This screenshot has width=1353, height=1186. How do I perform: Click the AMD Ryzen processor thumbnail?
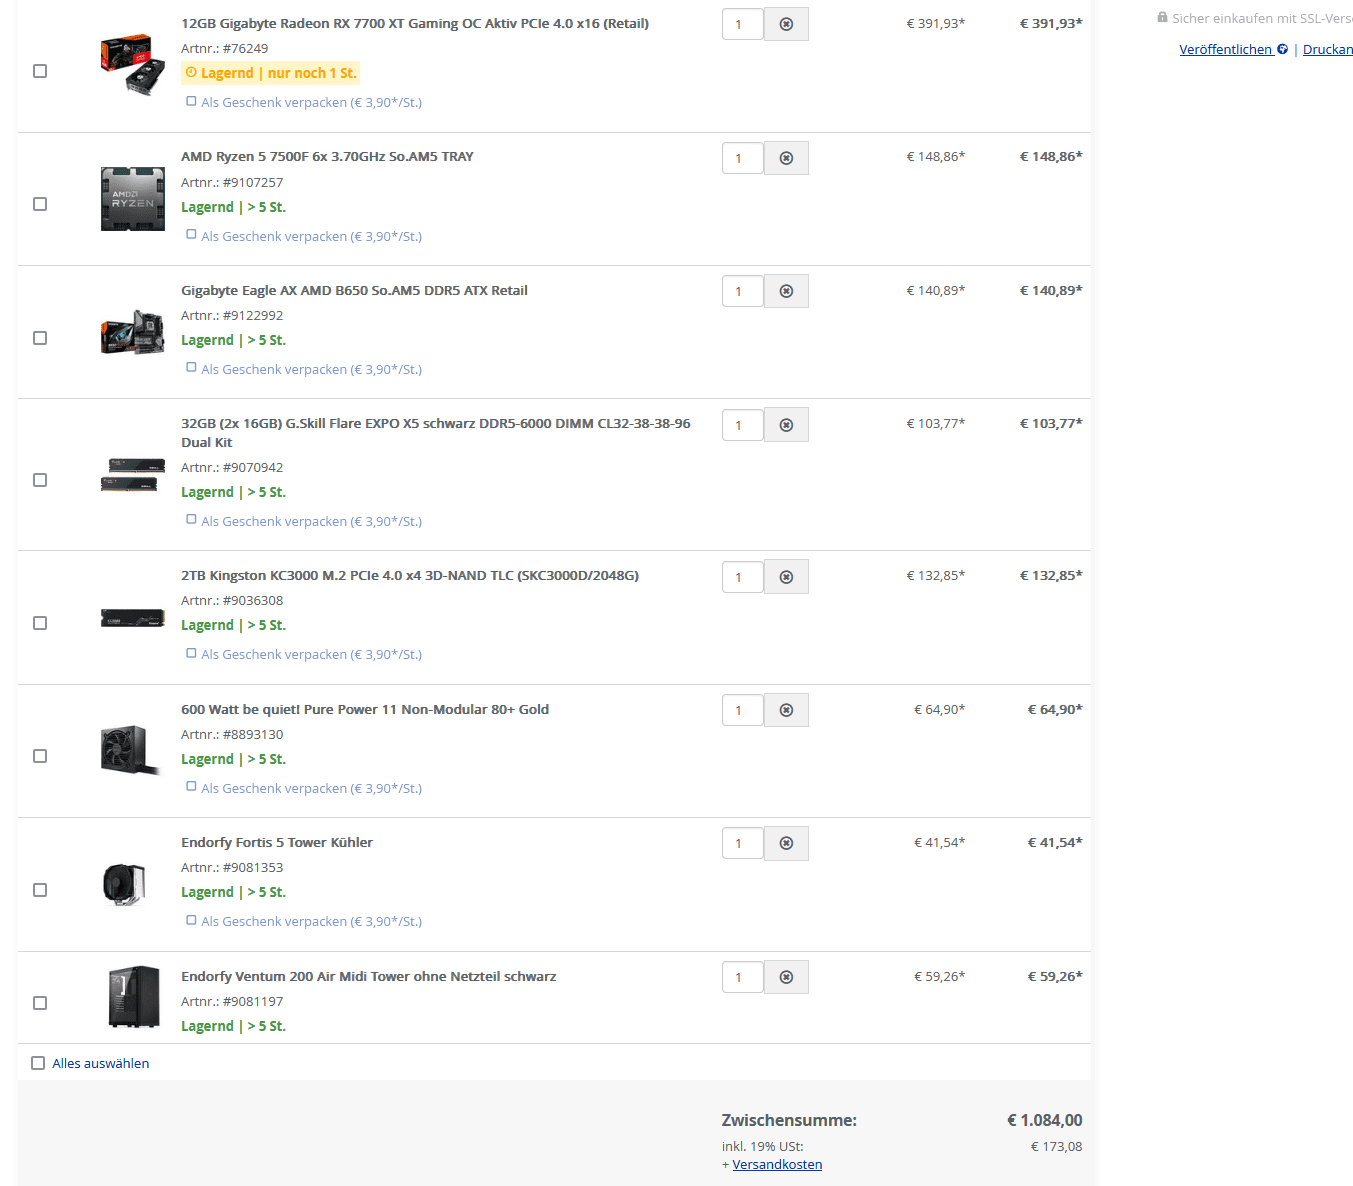[x=132, y=199]
